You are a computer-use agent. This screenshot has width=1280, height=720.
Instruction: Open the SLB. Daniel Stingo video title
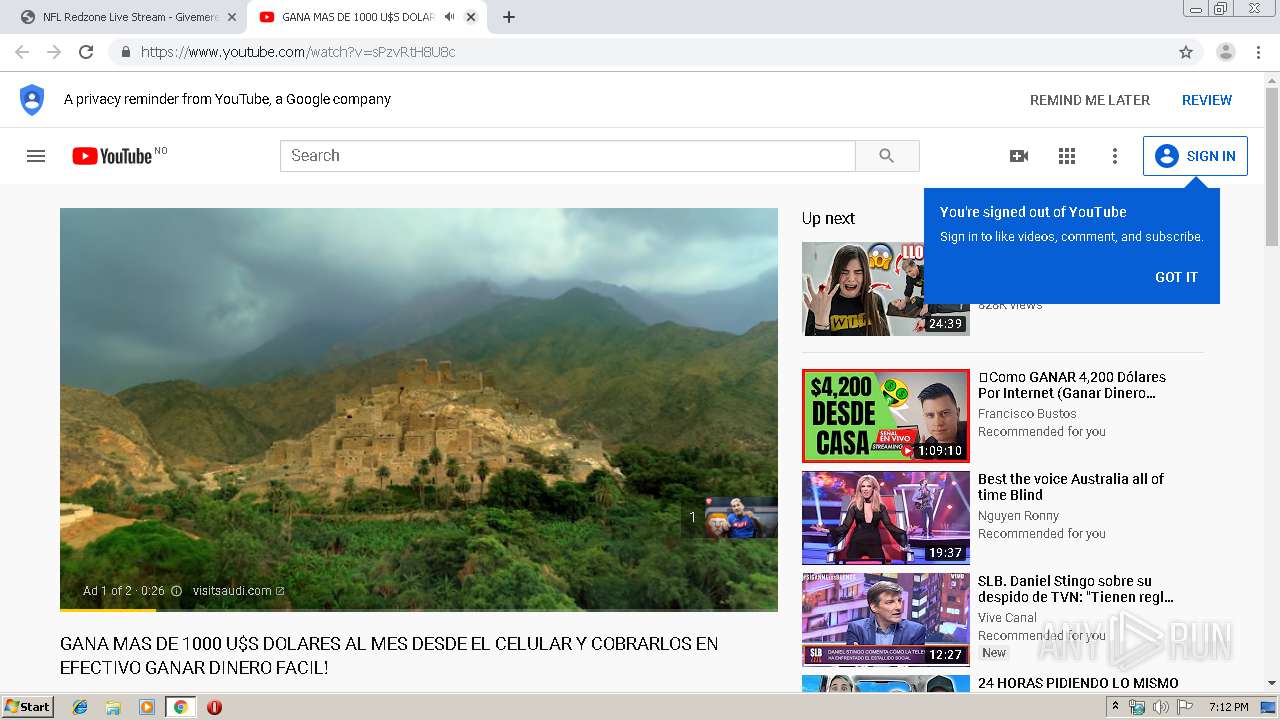[x=1075, y=589]
